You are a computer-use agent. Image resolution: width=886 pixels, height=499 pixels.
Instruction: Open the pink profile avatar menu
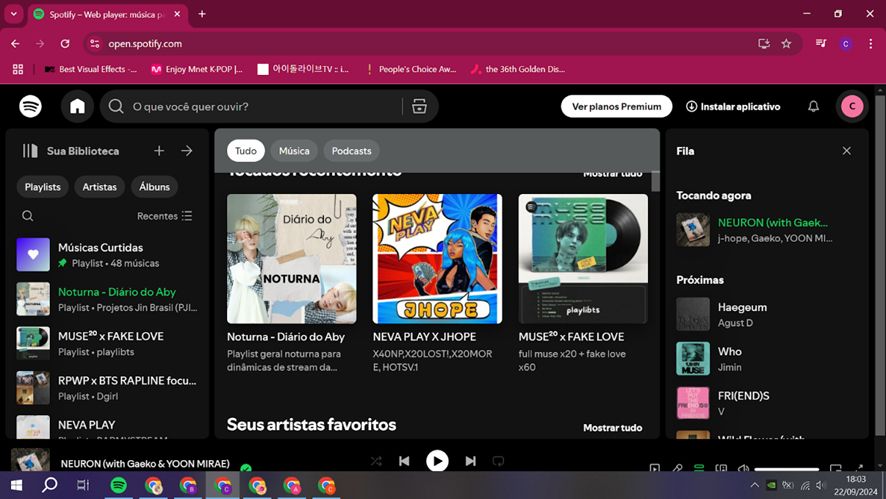click(x=852, y=106)
